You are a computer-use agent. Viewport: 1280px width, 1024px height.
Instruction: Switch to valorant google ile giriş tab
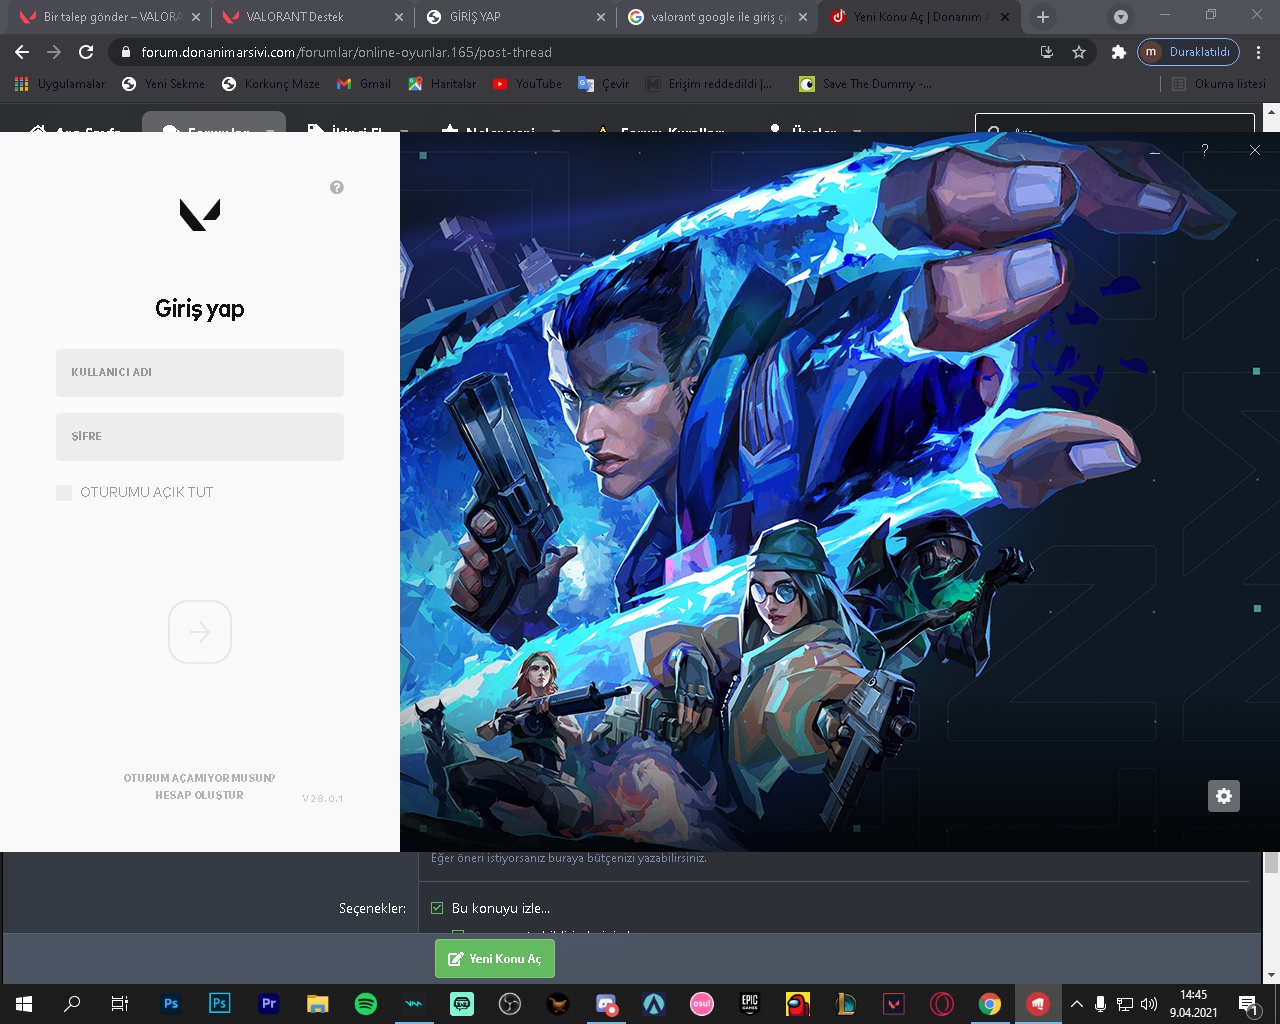coord(718,17)
